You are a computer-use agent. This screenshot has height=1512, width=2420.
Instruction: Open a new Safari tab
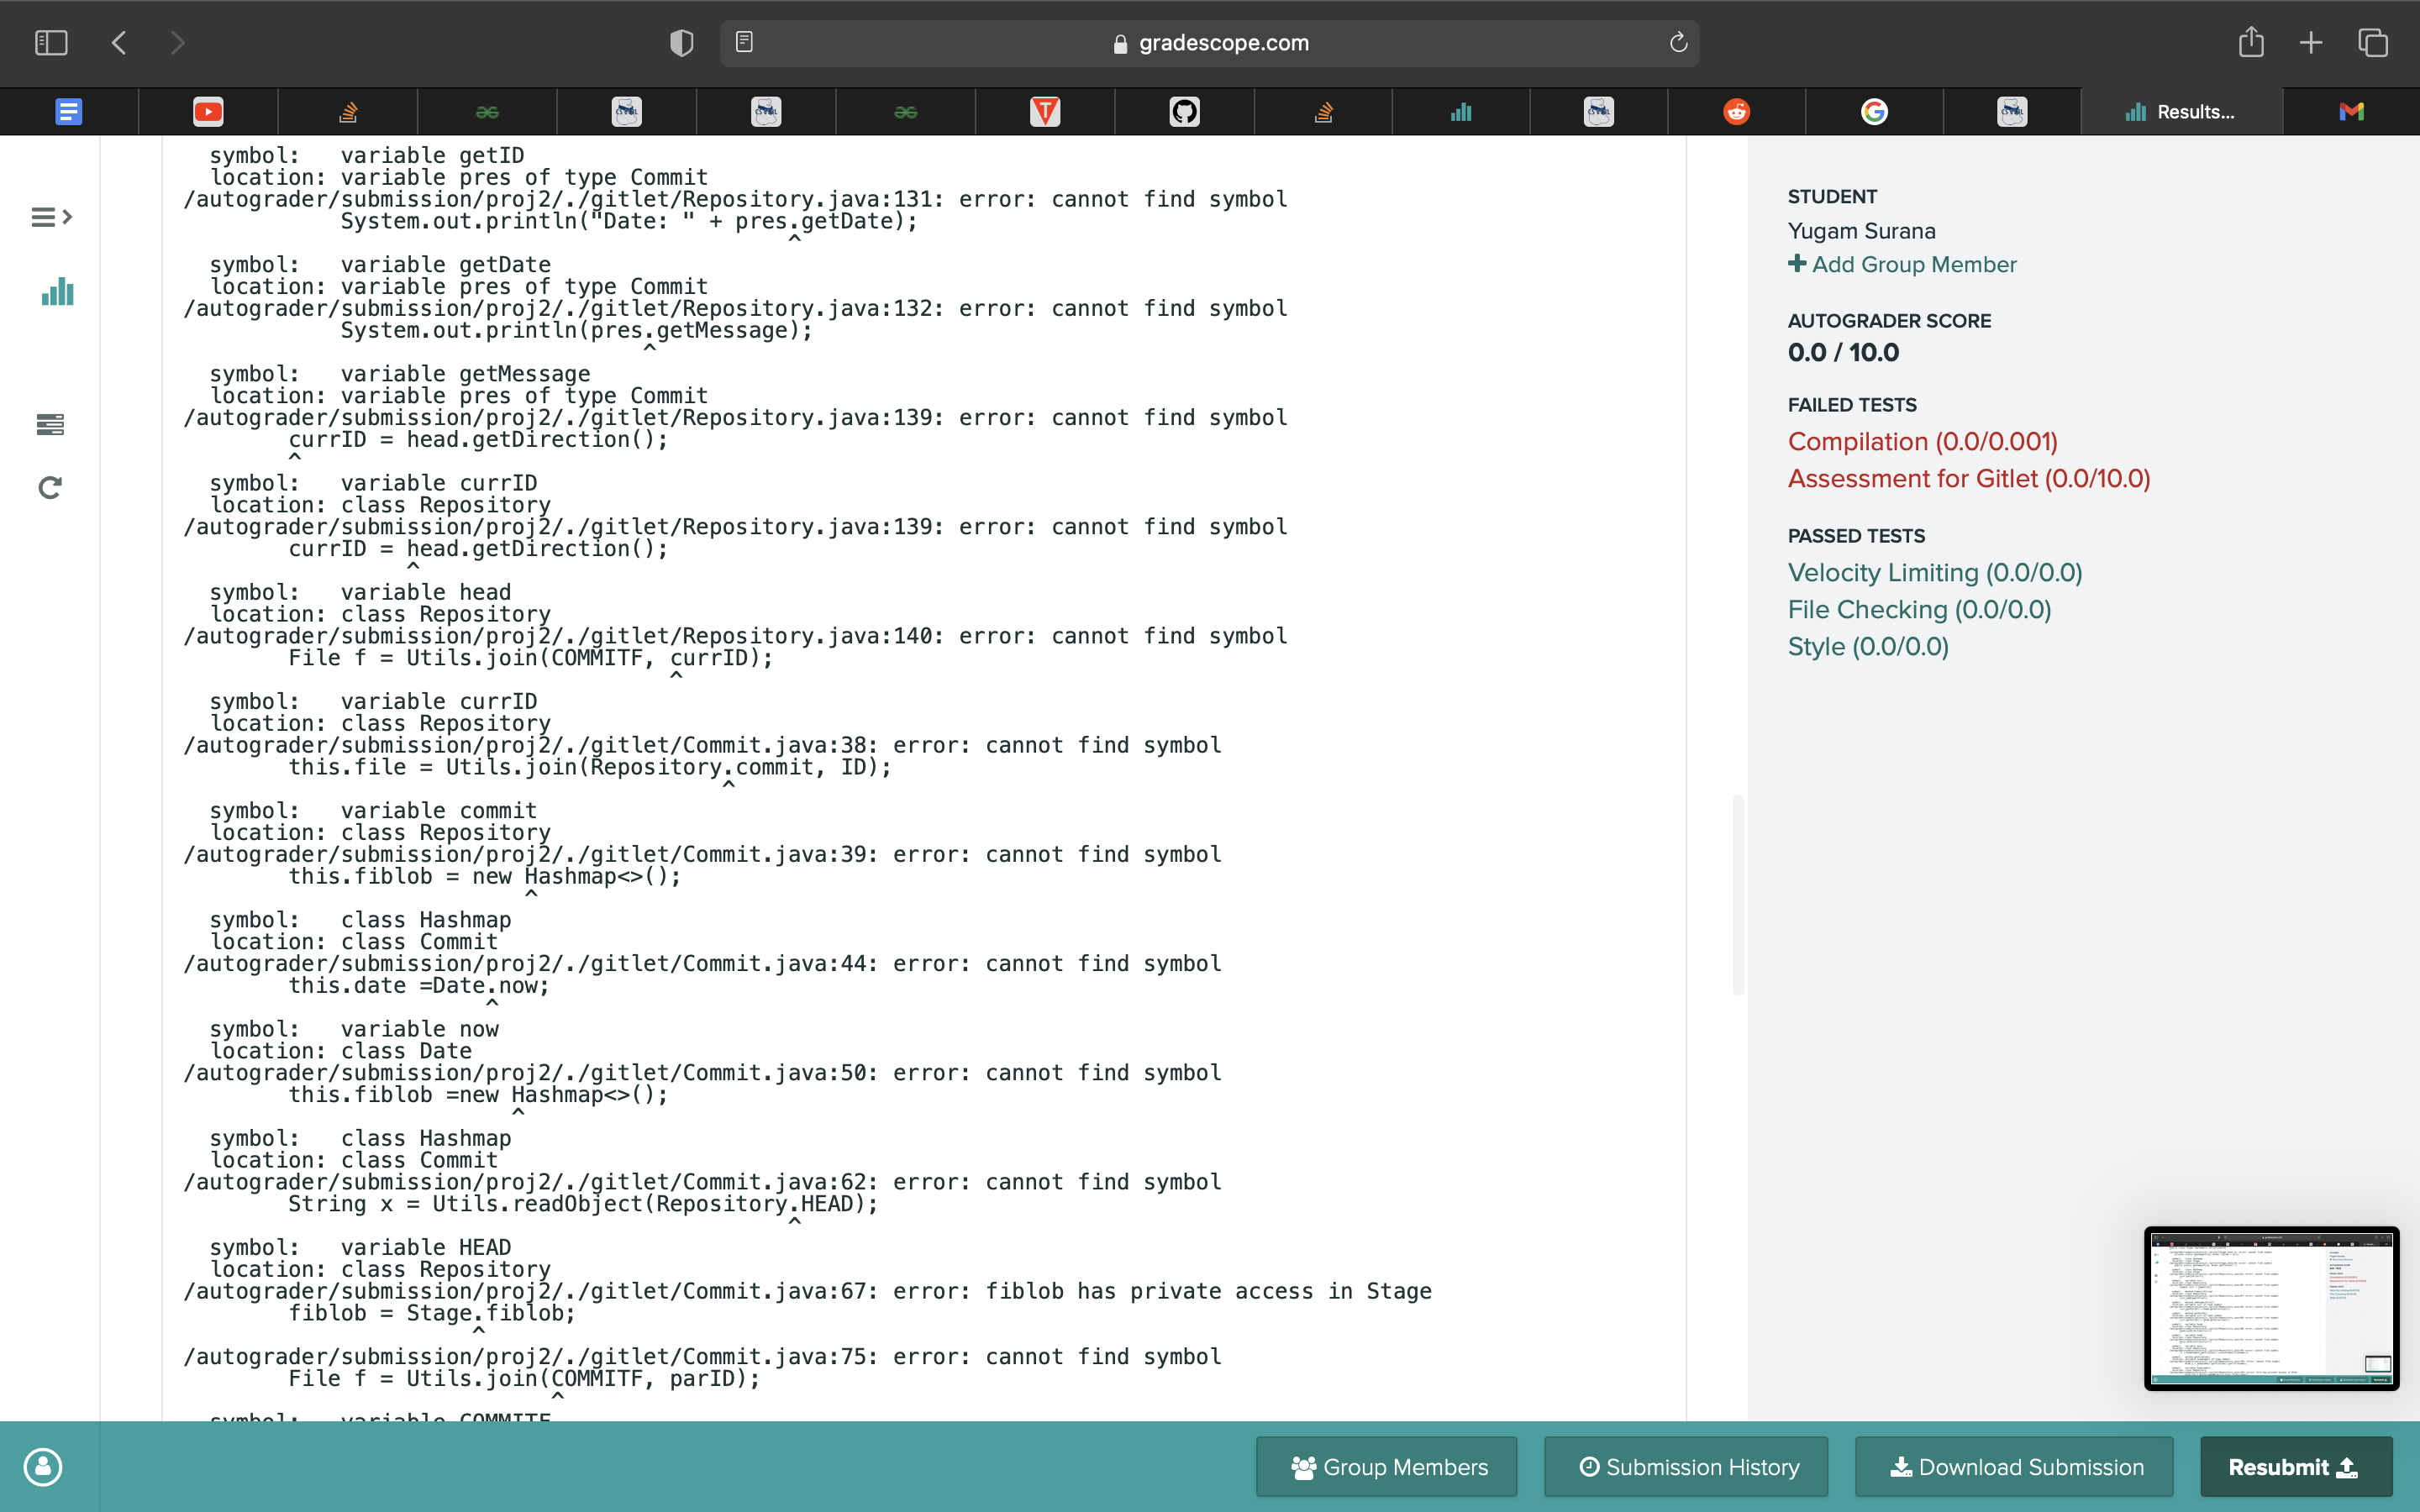coord(2311,43)
